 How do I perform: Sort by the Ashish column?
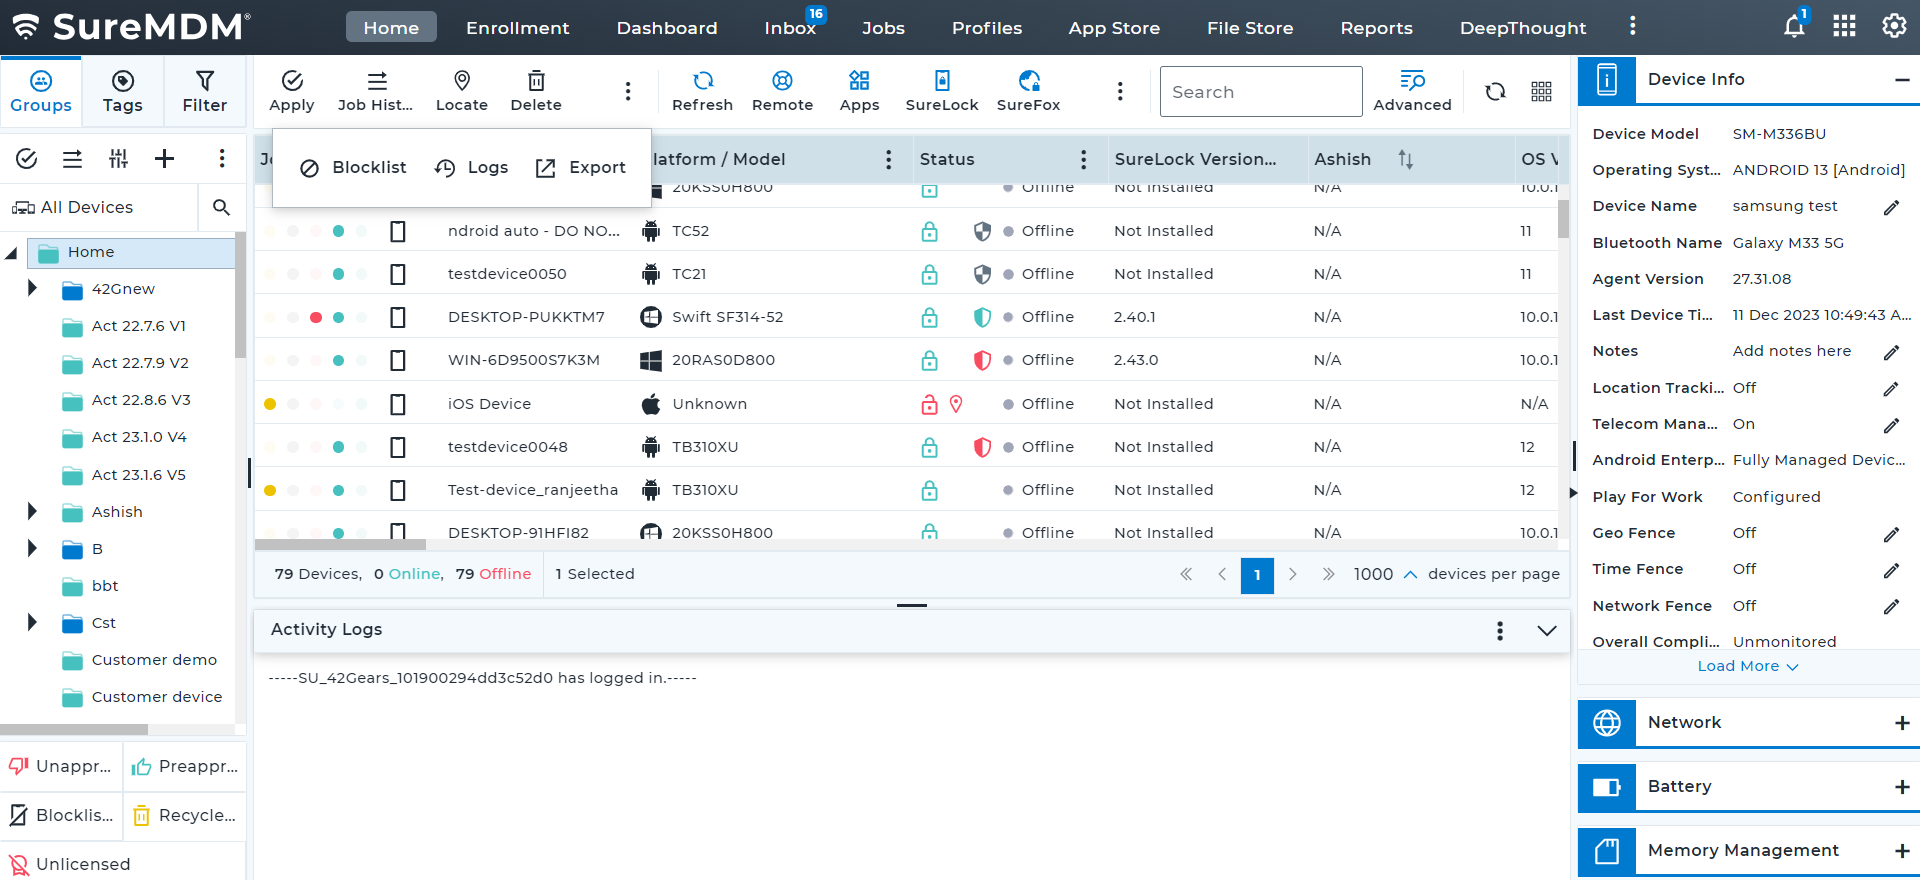click(1405, 160)
